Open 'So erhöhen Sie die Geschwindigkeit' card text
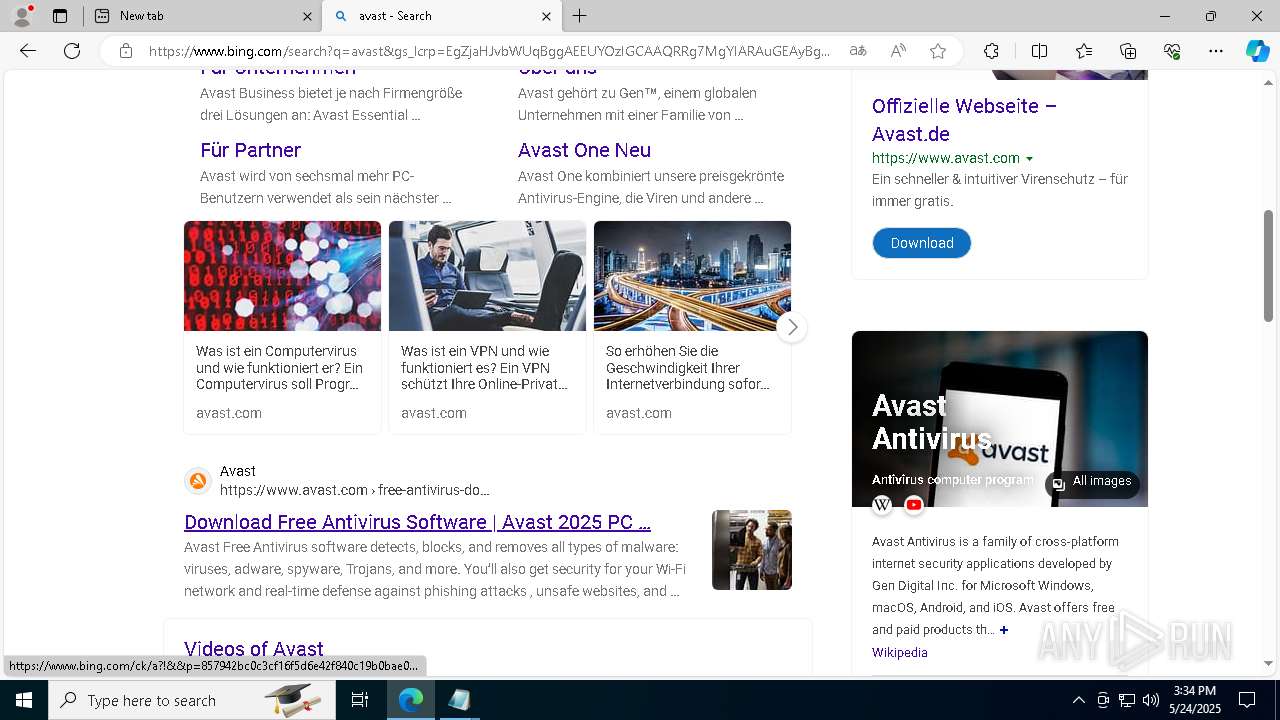This screenshot has width=1280, height=720. tap(688, 368)
